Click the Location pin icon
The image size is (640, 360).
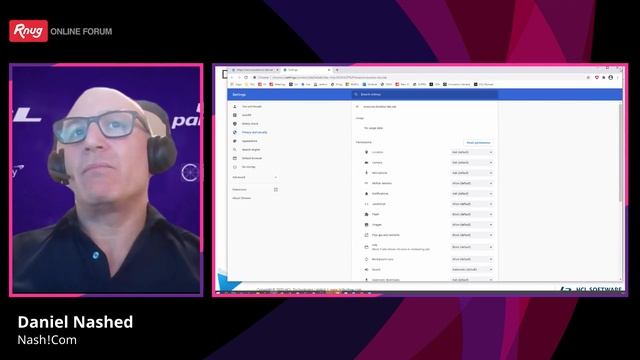[366, 152]
